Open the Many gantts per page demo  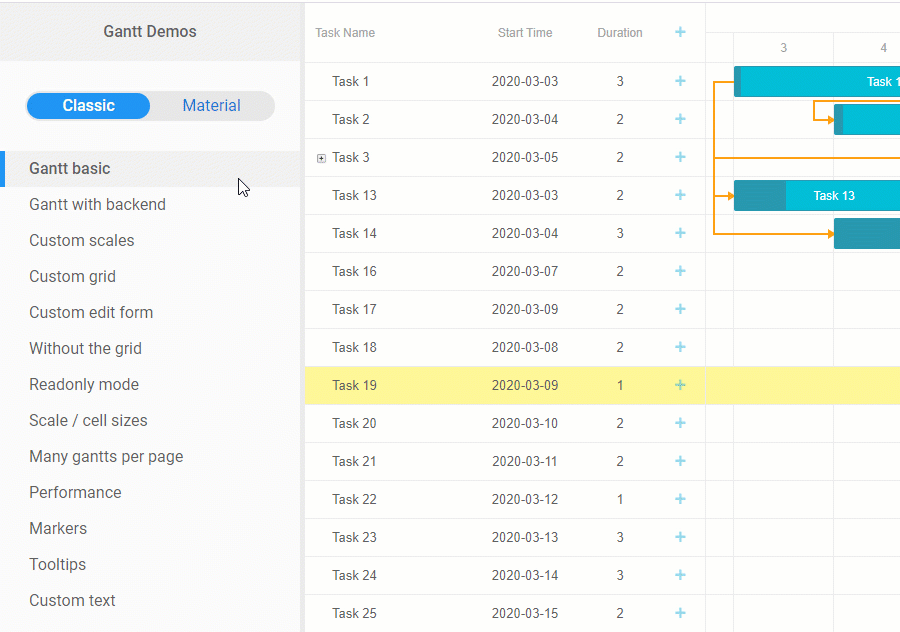pos(106,456)
